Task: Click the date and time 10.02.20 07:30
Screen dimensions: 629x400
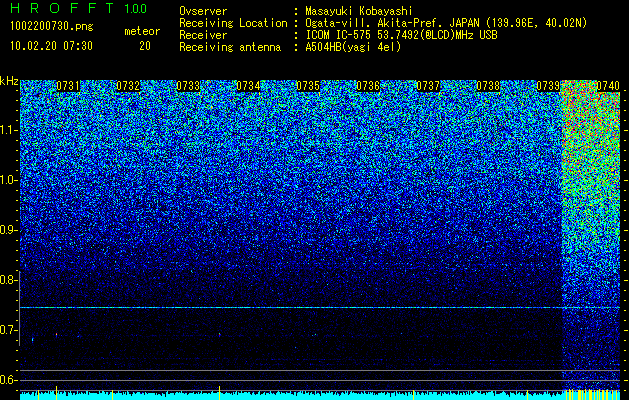Action: pyautogui.click(x=51, y=46)
